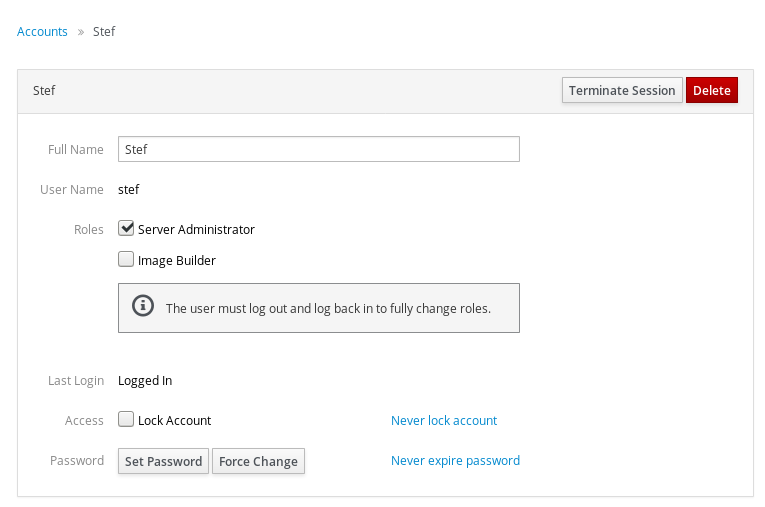Uncheck the Server Administrator role checkbox
The width and height of the screenshot is (765, 507).
click(x=126, y=229)
